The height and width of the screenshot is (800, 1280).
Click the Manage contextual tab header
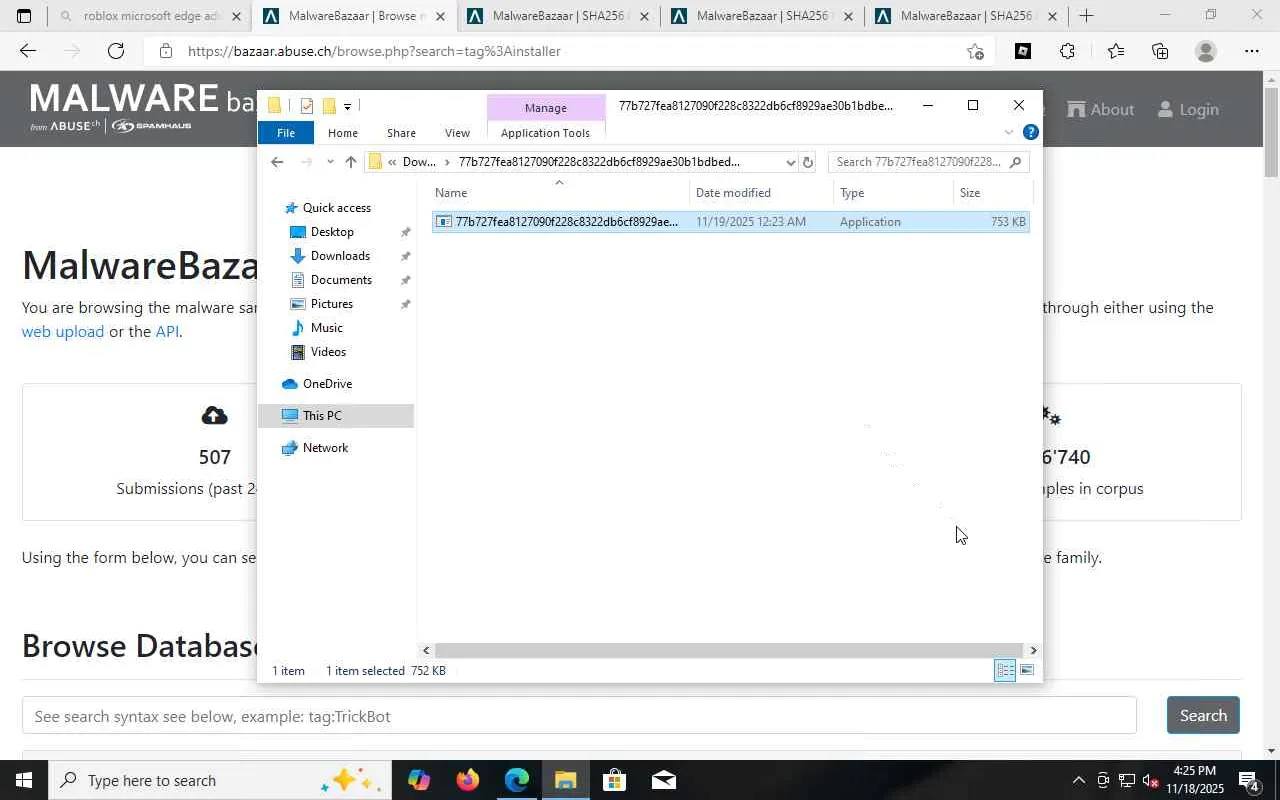click(x=546, y=107)
